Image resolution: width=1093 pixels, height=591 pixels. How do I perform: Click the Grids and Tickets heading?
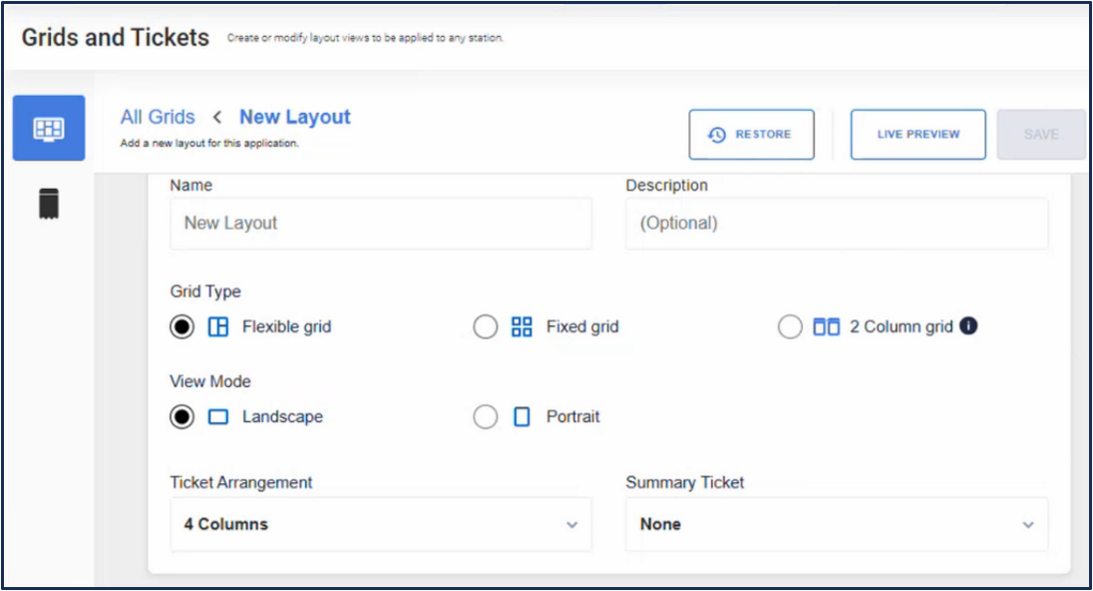[x=115, y=37]
